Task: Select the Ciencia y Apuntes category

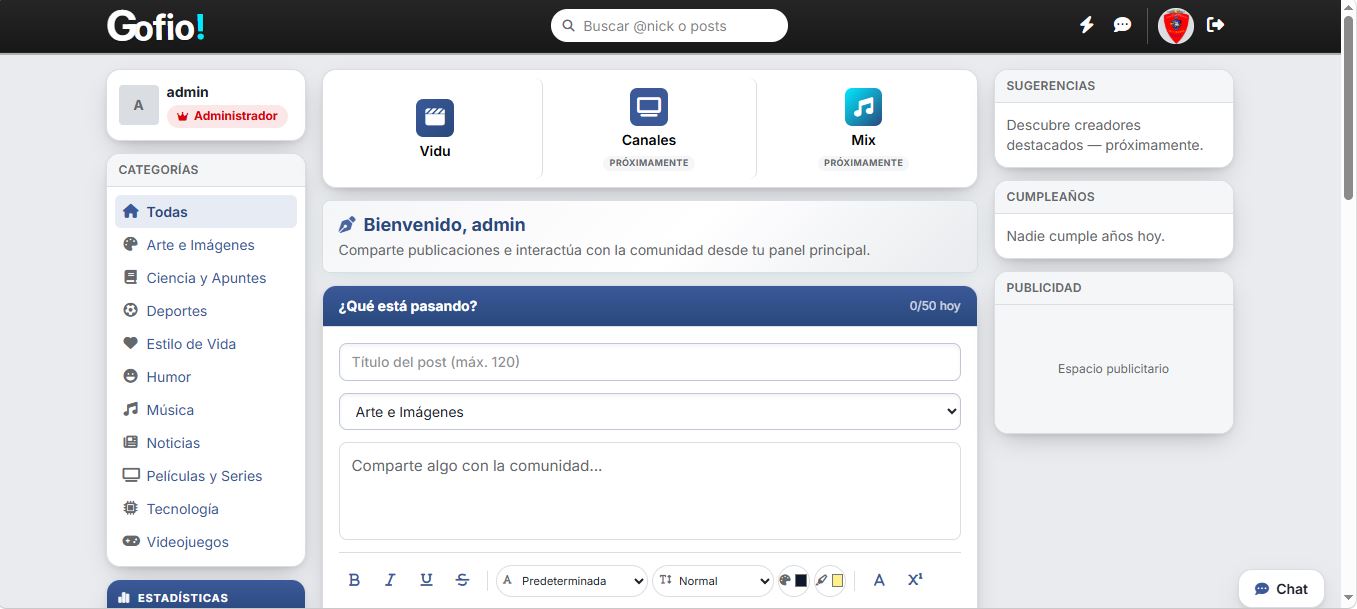Action: [206, 278]
